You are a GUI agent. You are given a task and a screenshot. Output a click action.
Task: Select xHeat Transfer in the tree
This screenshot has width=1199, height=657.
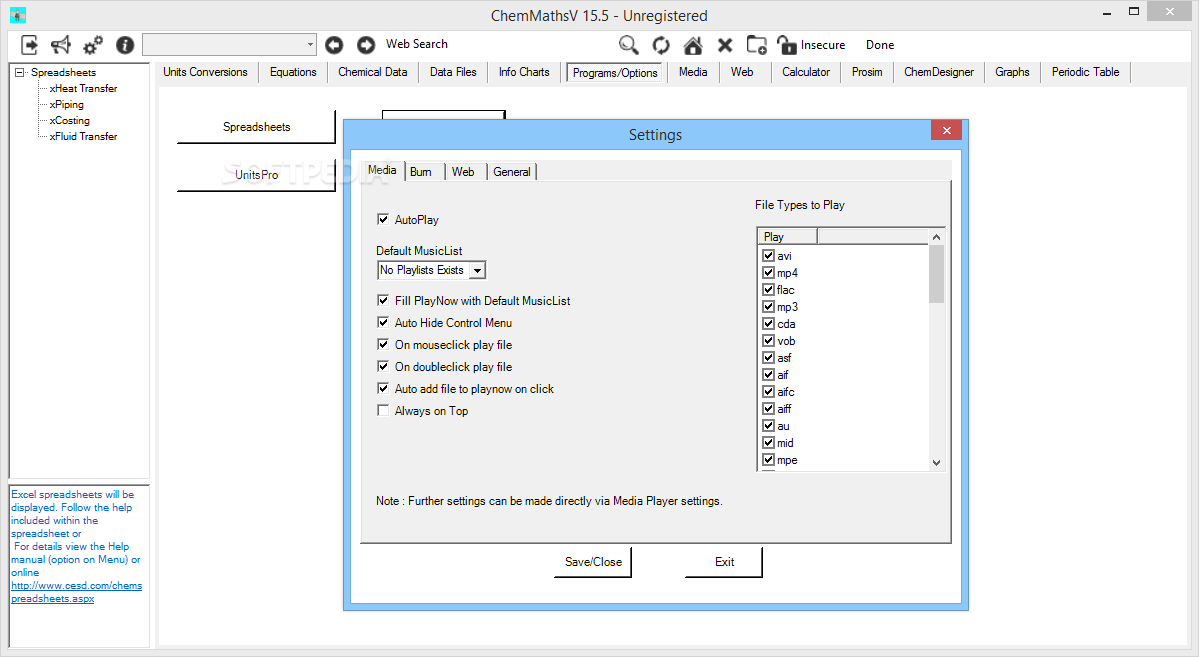[83, 89]
